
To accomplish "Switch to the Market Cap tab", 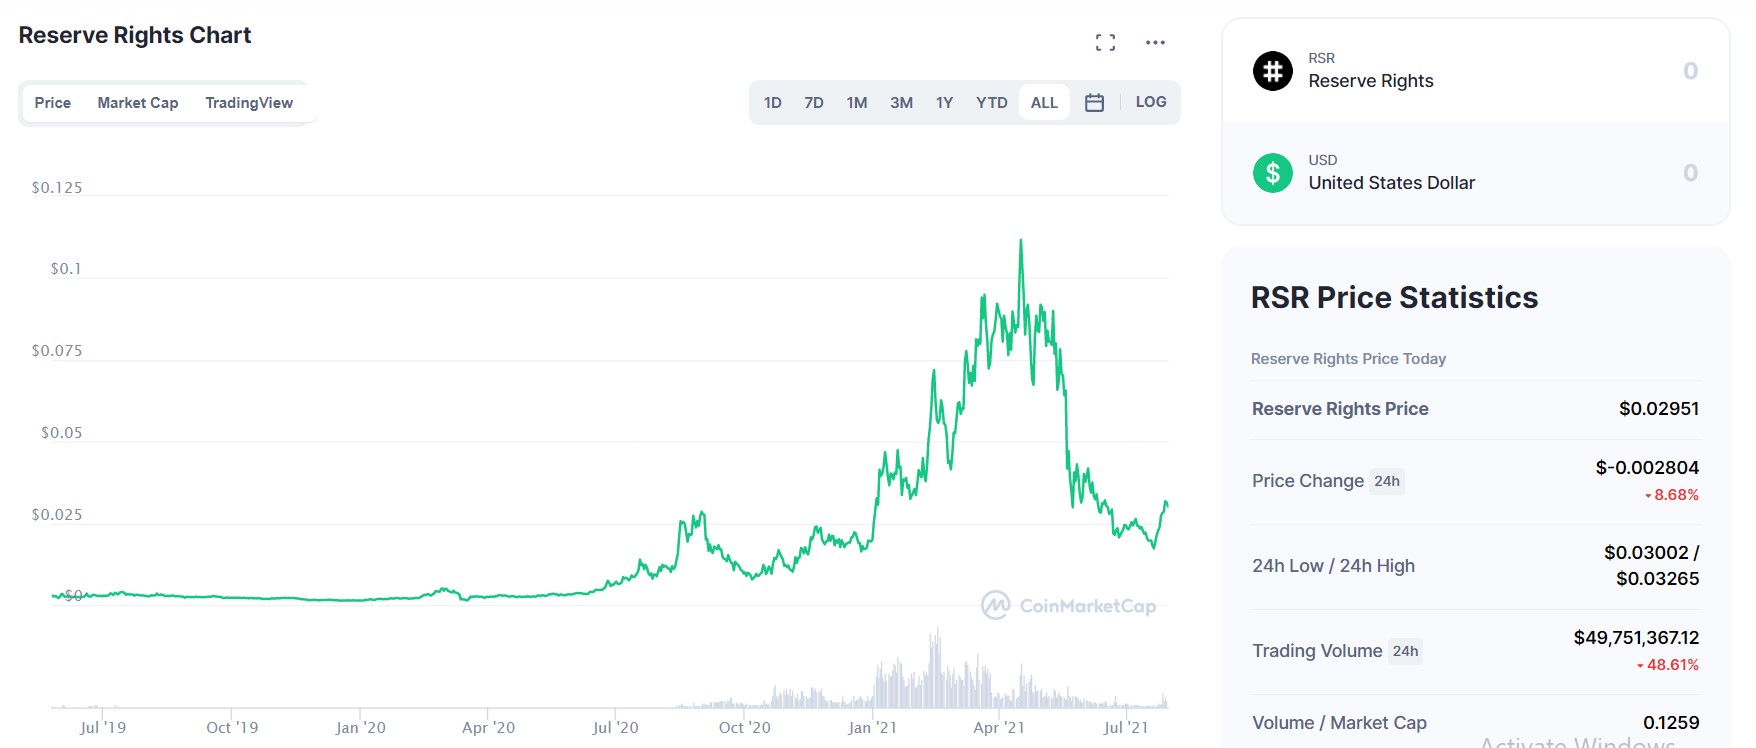I will [137, 102].
